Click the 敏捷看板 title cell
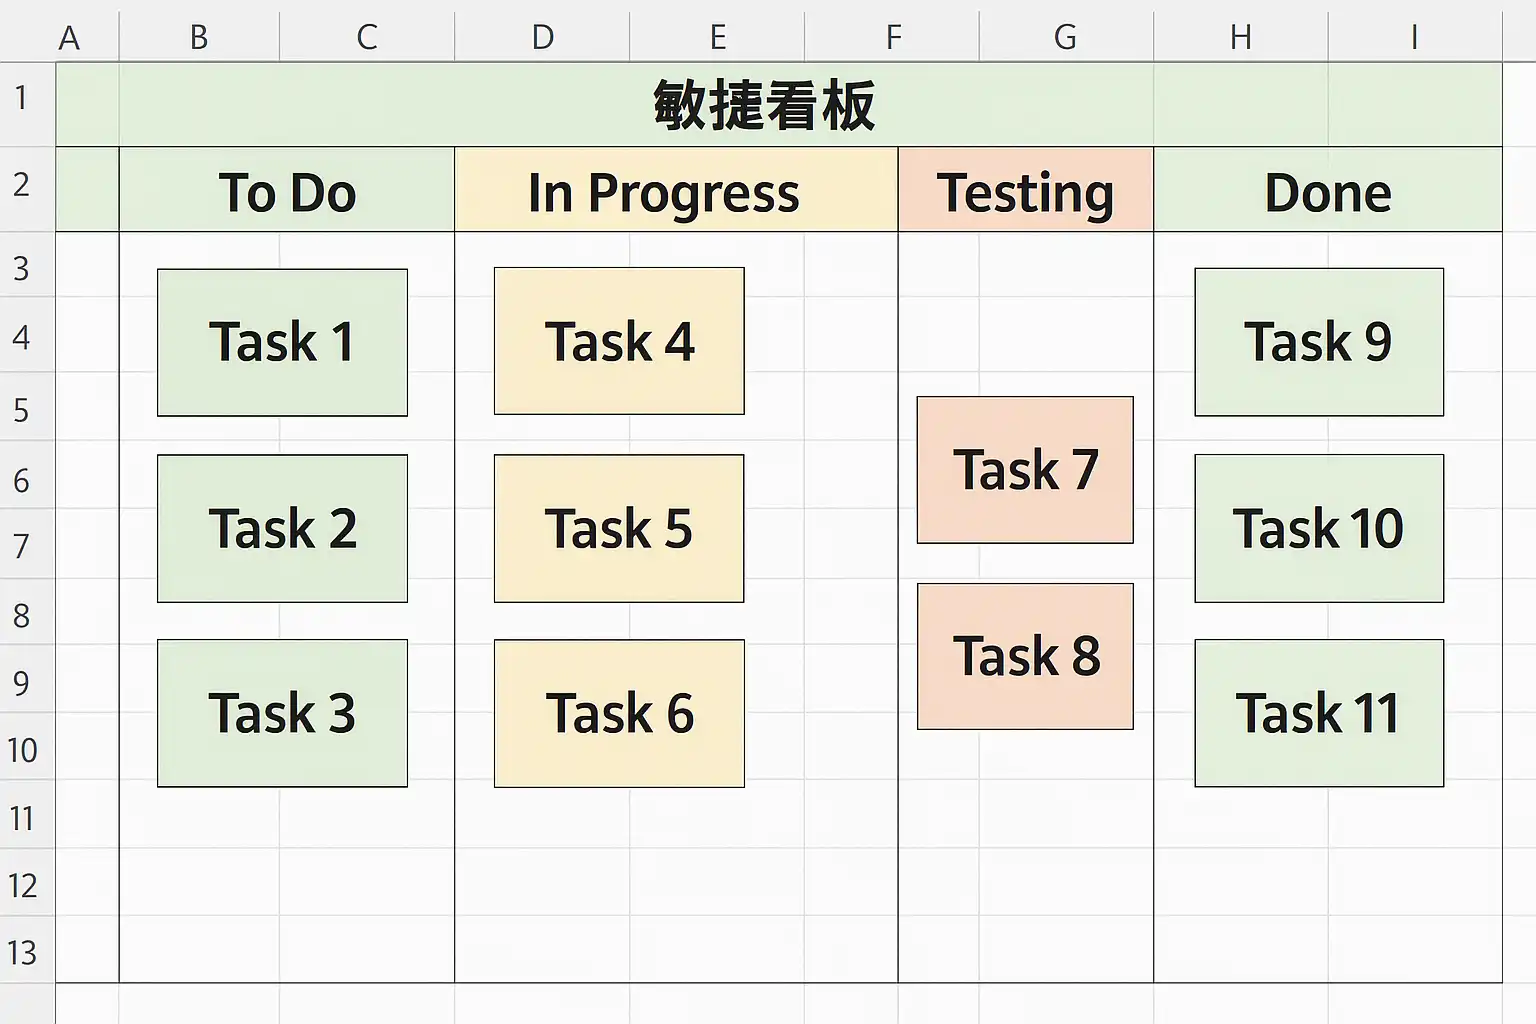 764,105
